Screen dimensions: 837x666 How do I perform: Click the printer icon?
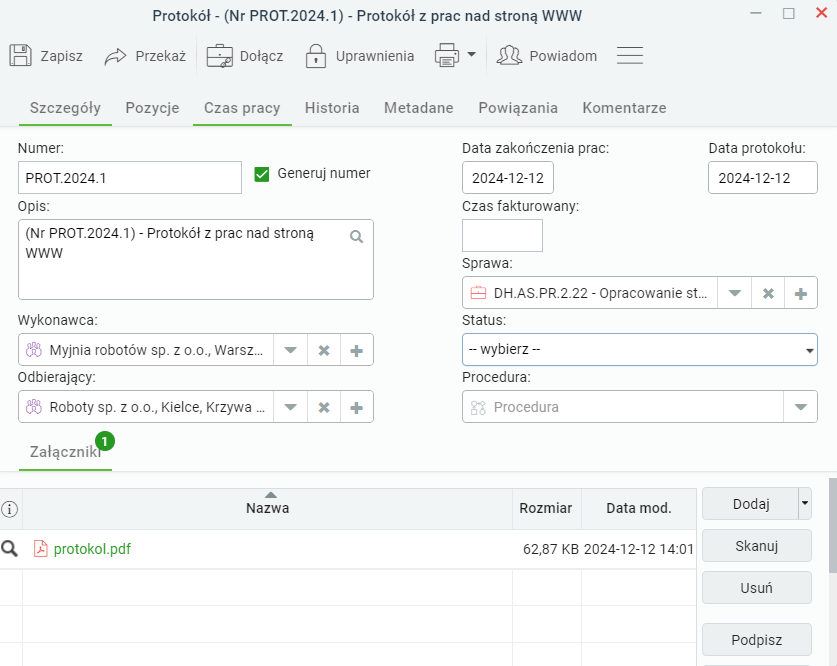447,56
